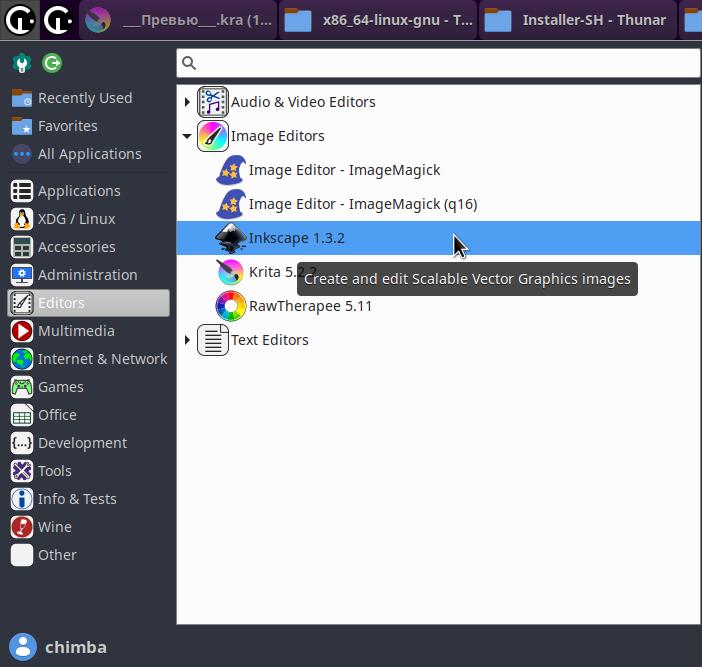Launch Image Editor - ImageMagick (q16)
Viewport: 702px width, 667px height.
[438, 204]
